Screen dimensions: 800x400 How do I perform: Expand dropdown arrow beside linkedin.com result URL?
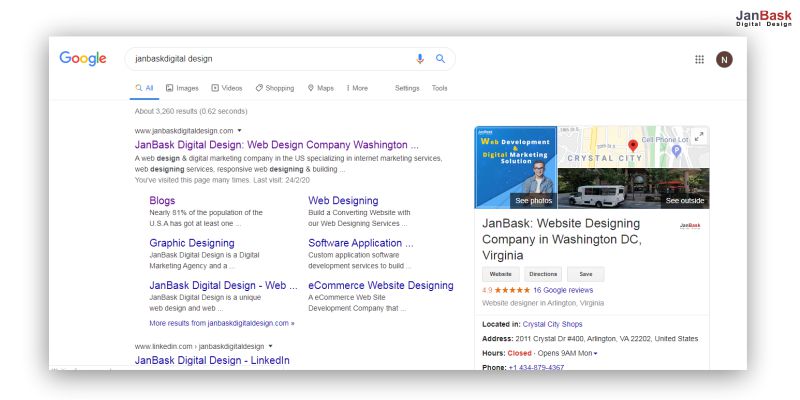pos(270,346)
